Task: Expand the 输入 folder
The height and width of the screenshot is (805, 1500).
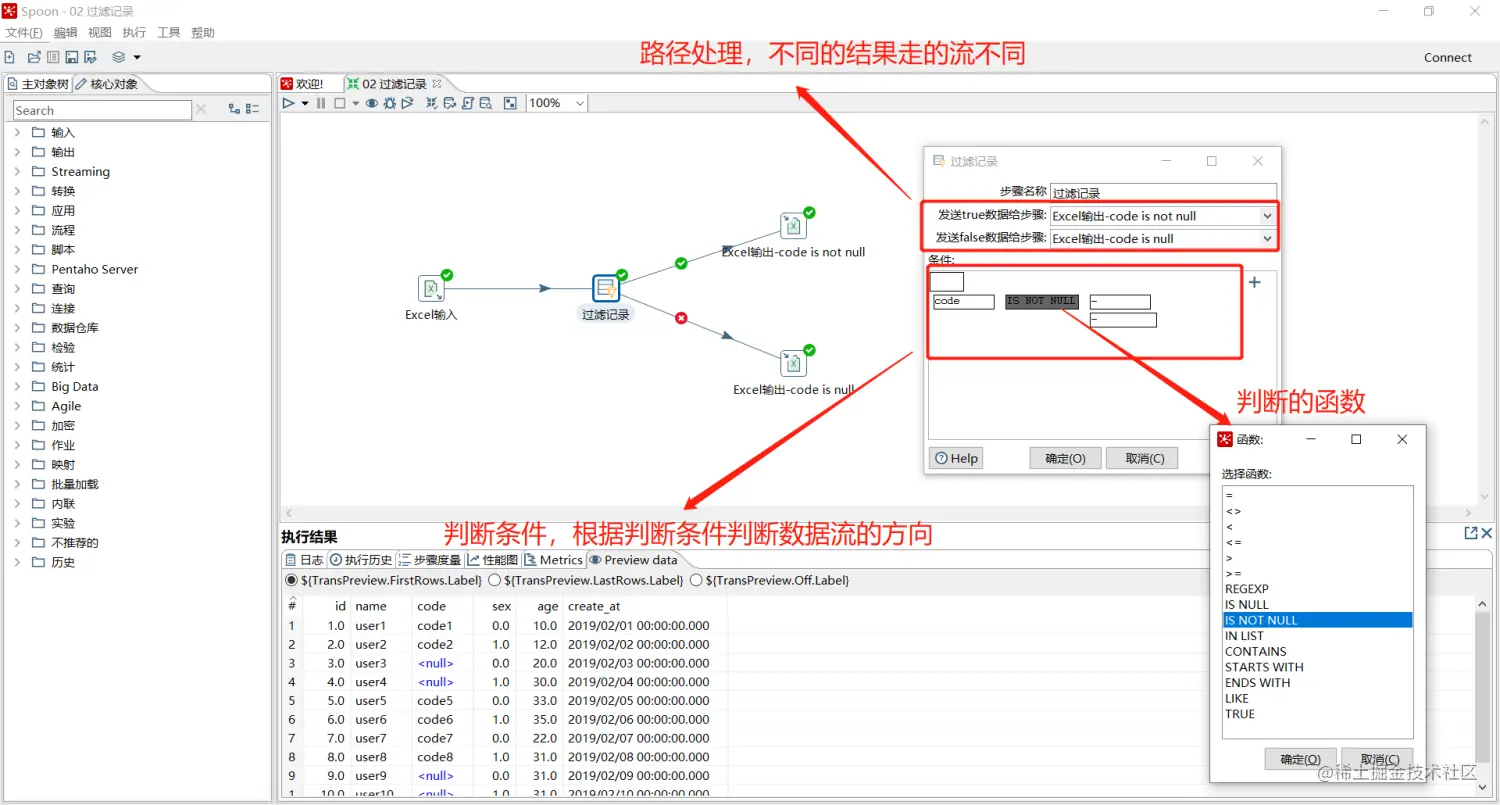Action: click(17, 132)
